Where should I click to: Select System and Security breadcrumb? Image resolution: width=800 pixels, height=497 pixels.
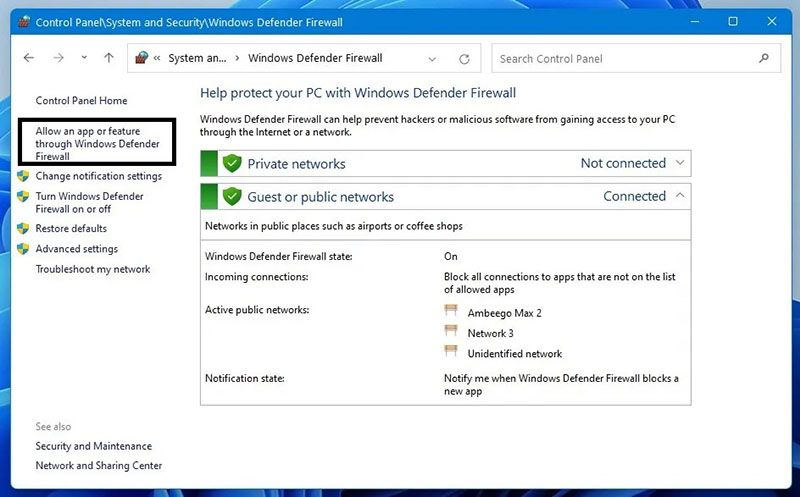click(x=197, y=58)
